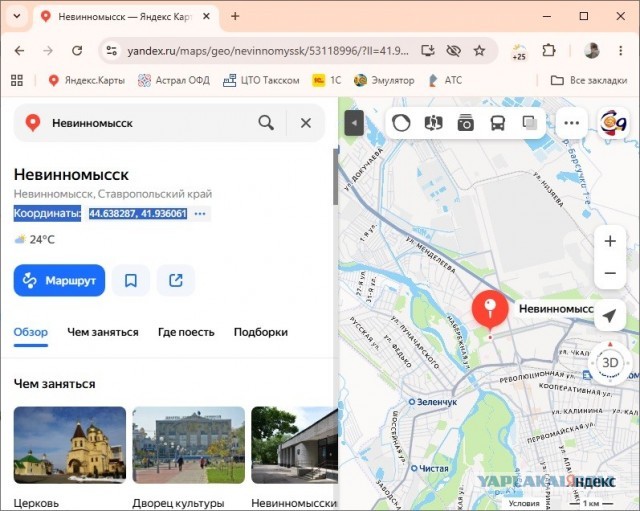The image size is (640, 511).
Task: Open ЦТО Такском bookmark
Action: [x=261, y=80]
